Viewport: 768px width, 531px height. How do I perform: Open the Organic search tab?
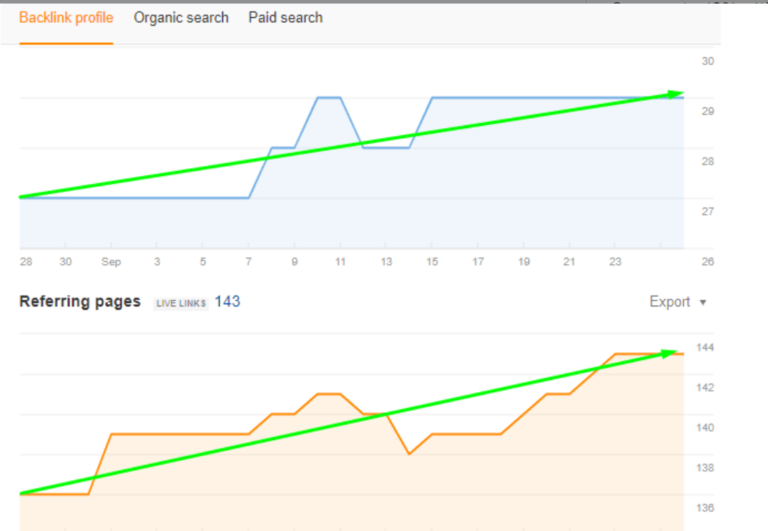[181, 18]
